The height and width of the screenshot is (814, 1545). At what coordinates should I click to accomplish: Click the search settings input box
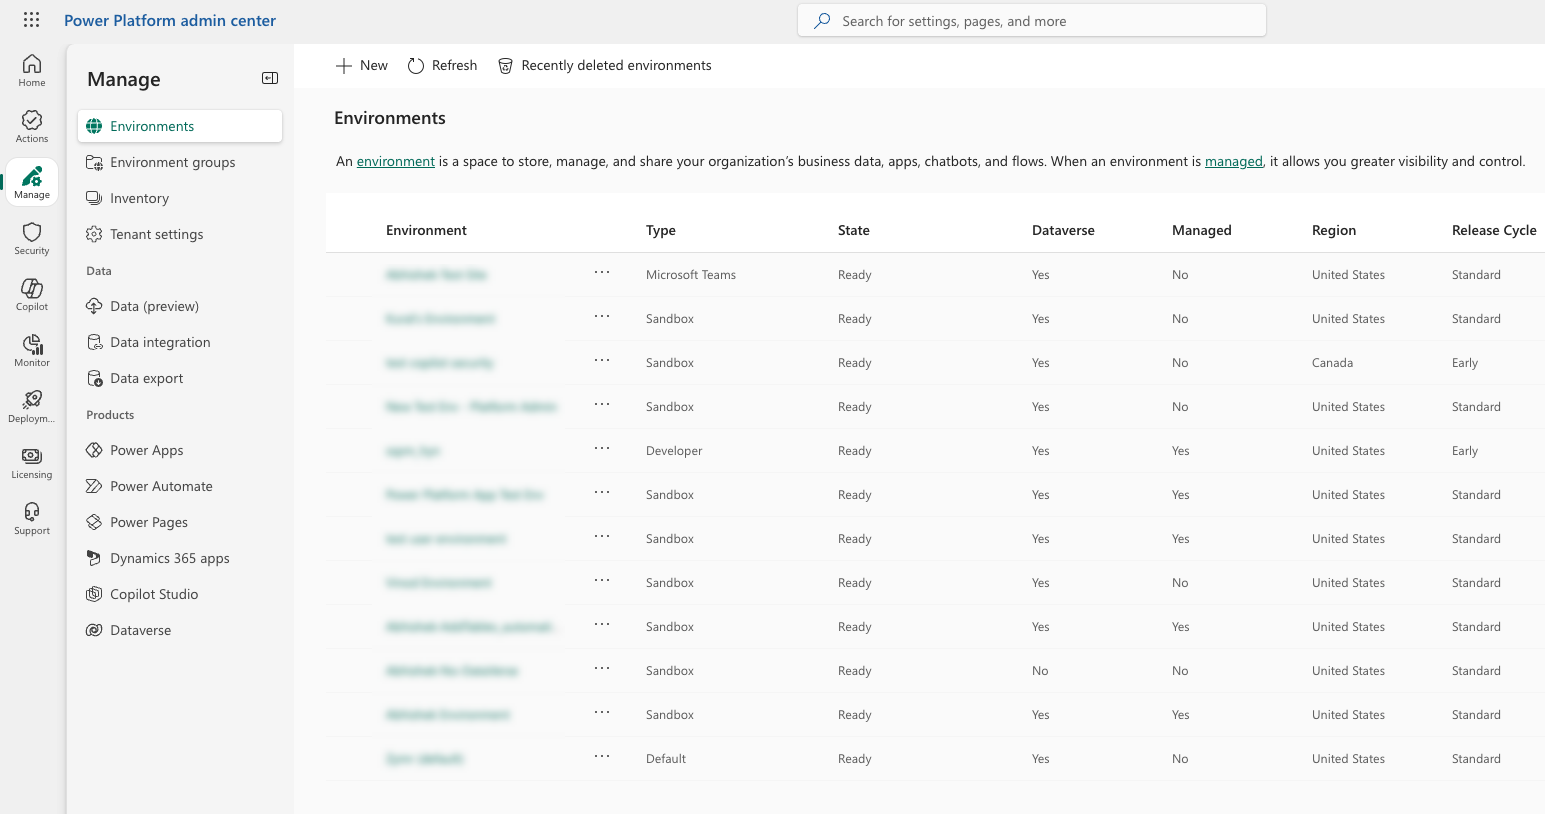(x=1031, y=21)
